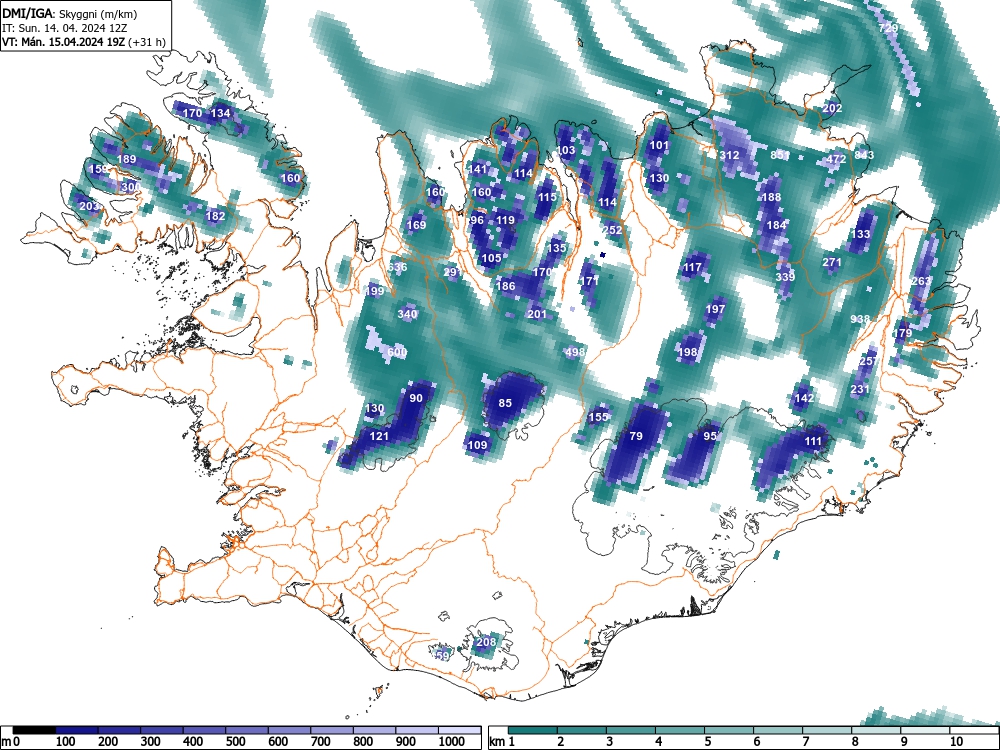Click the dark teal swatch between 1 and 2 km

pos(533,730)
